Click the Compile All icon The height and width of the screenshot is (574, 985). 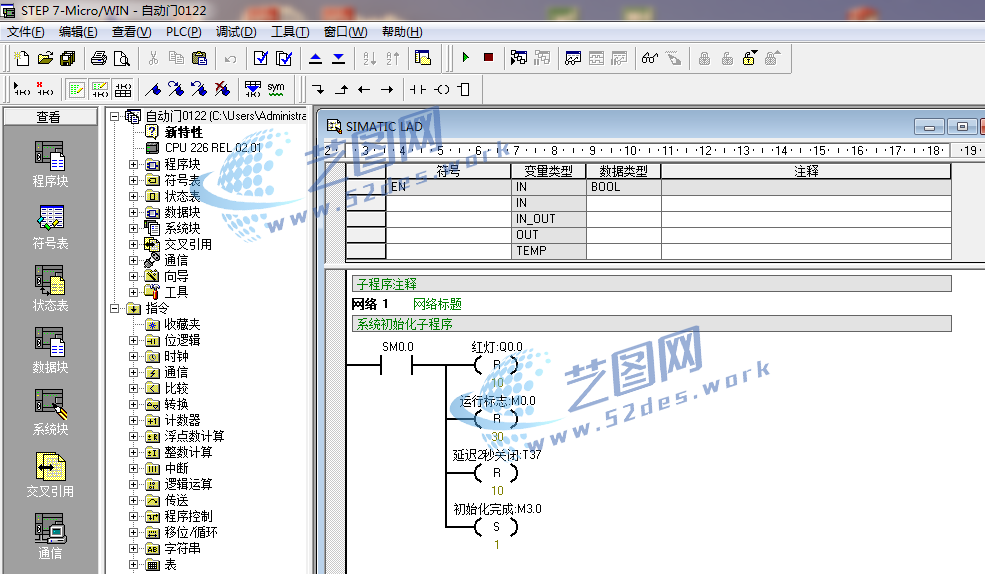click(284, 58)
